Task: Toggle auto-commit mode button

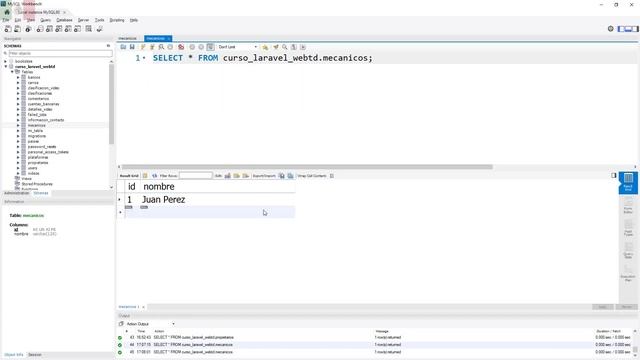Action: pyautogui.click(x=210, y=47)
